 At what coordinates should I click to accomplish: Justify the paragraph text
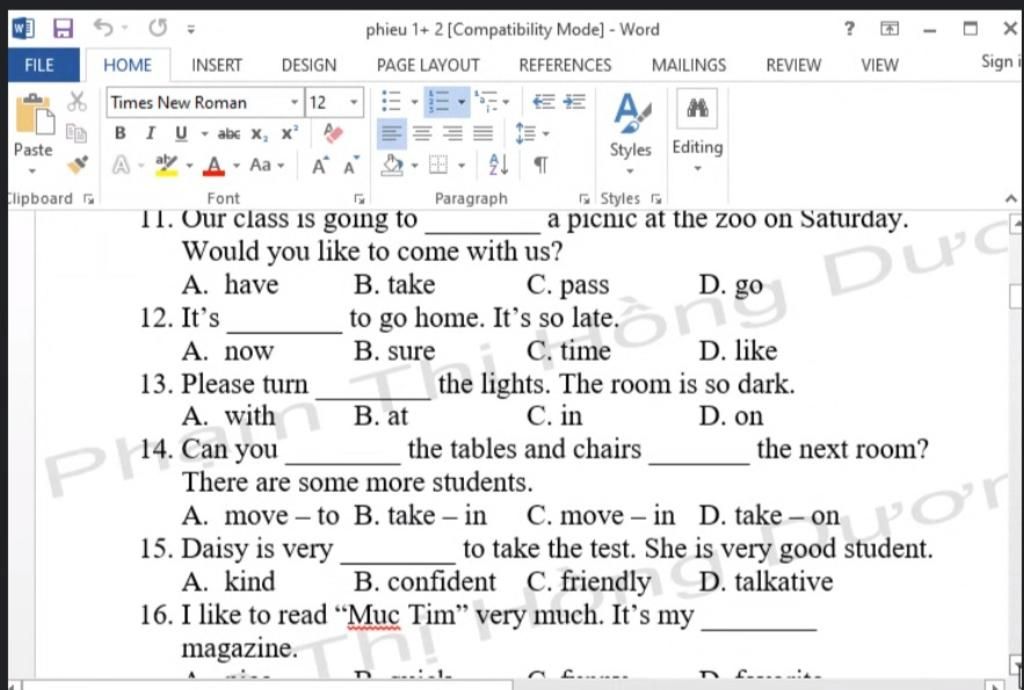[x=483, y=134]
